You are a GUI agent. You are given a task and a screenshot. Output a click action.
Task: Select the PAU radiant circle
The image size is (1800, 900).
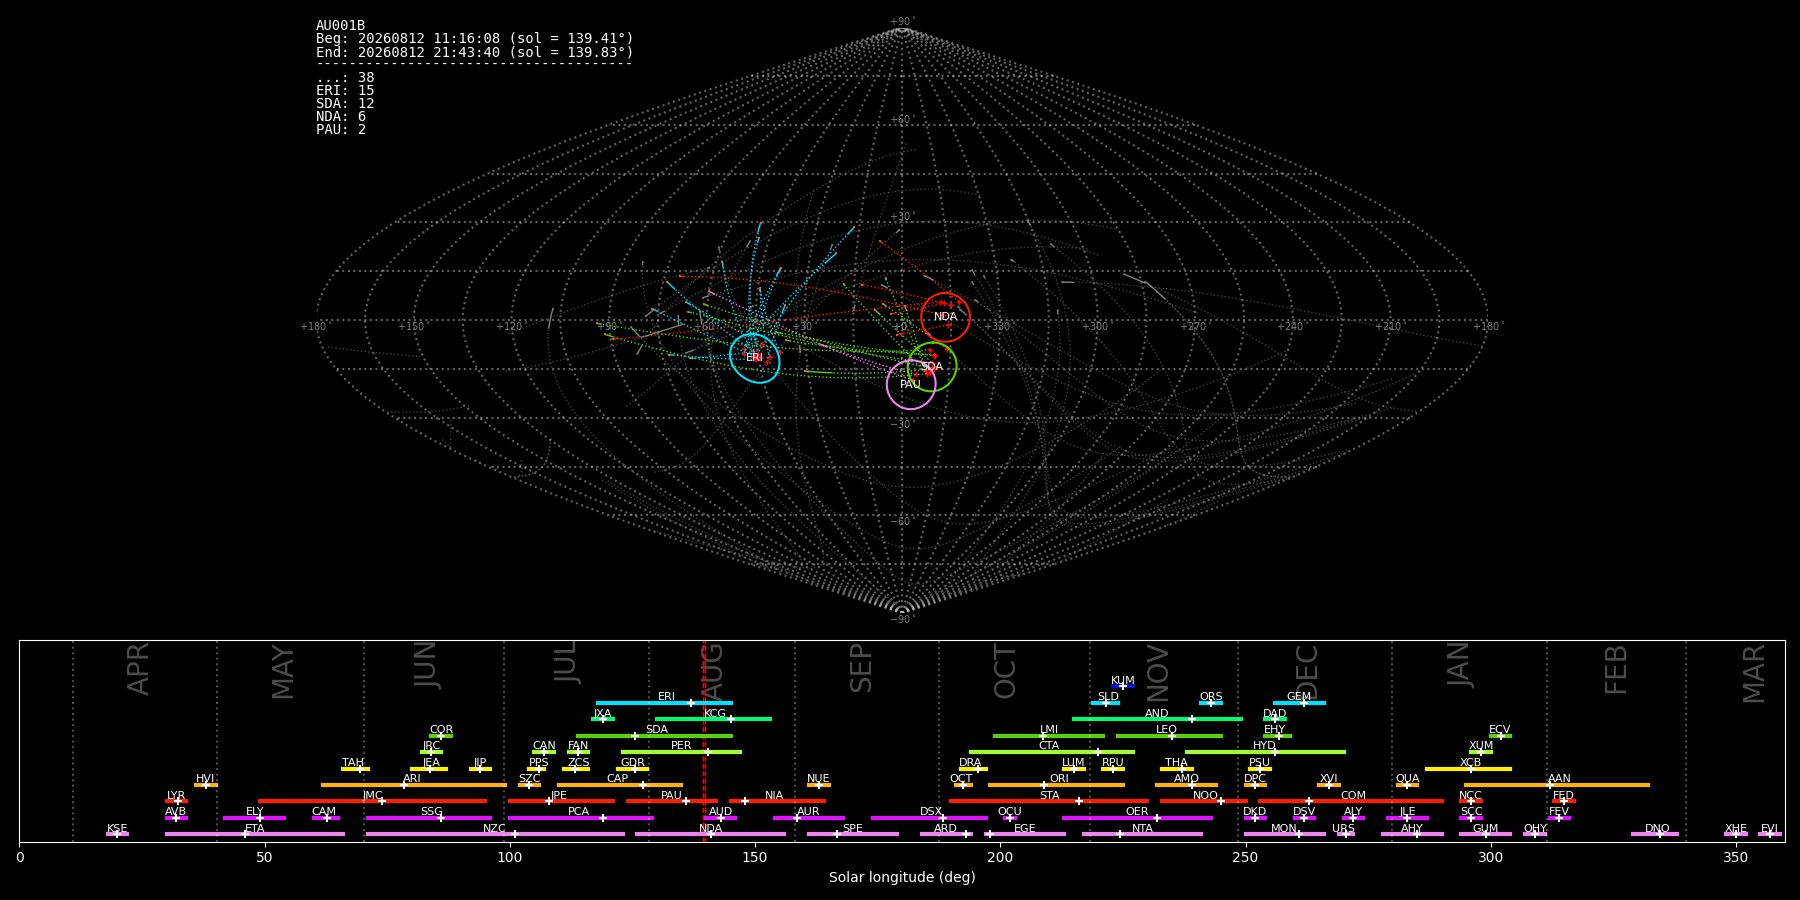pos(911,385)
